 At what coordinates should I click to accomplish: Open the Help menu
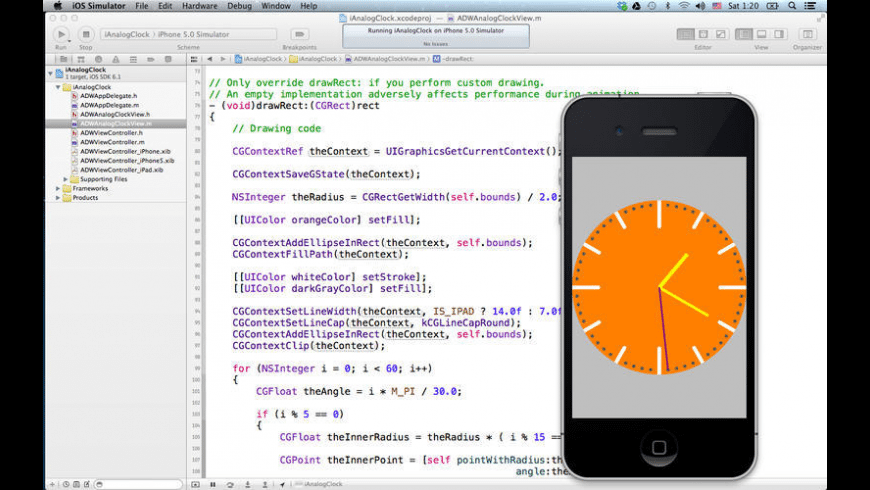(x=308, y=6)
